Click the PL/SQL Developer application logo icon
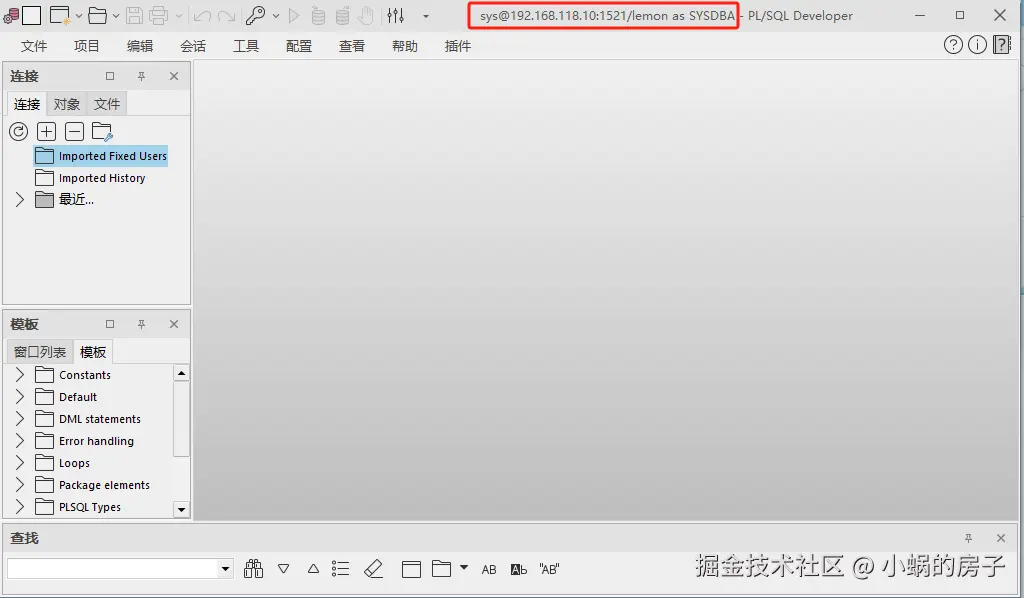 coord(10,15)
